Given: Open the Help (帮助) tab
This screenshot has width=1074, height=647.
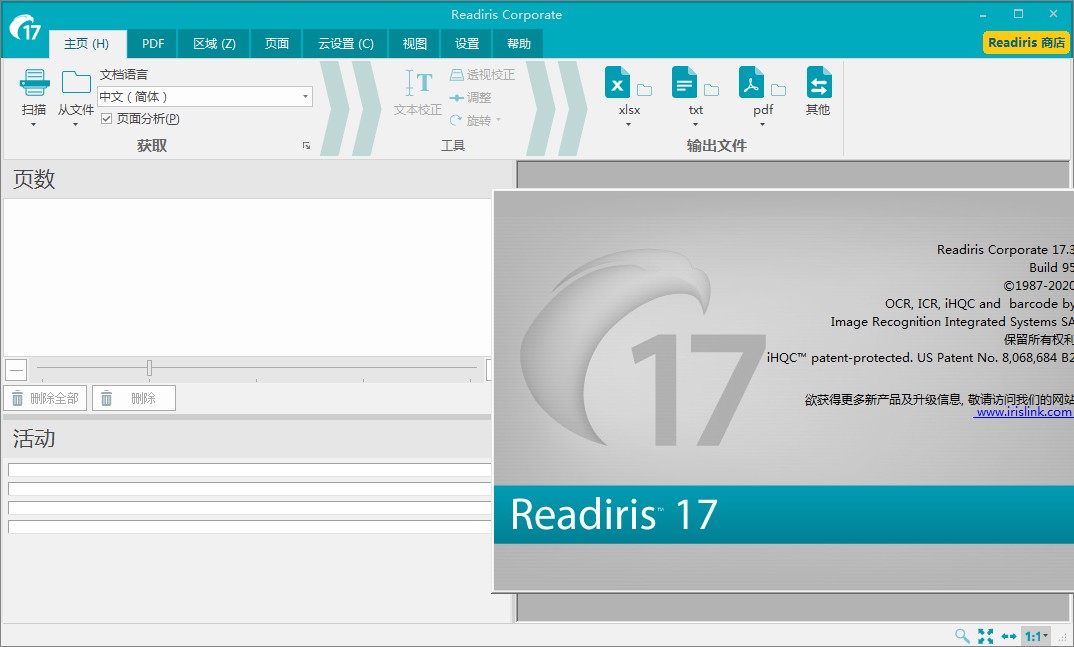Looking at the screenshot, I should click(519, 44).
